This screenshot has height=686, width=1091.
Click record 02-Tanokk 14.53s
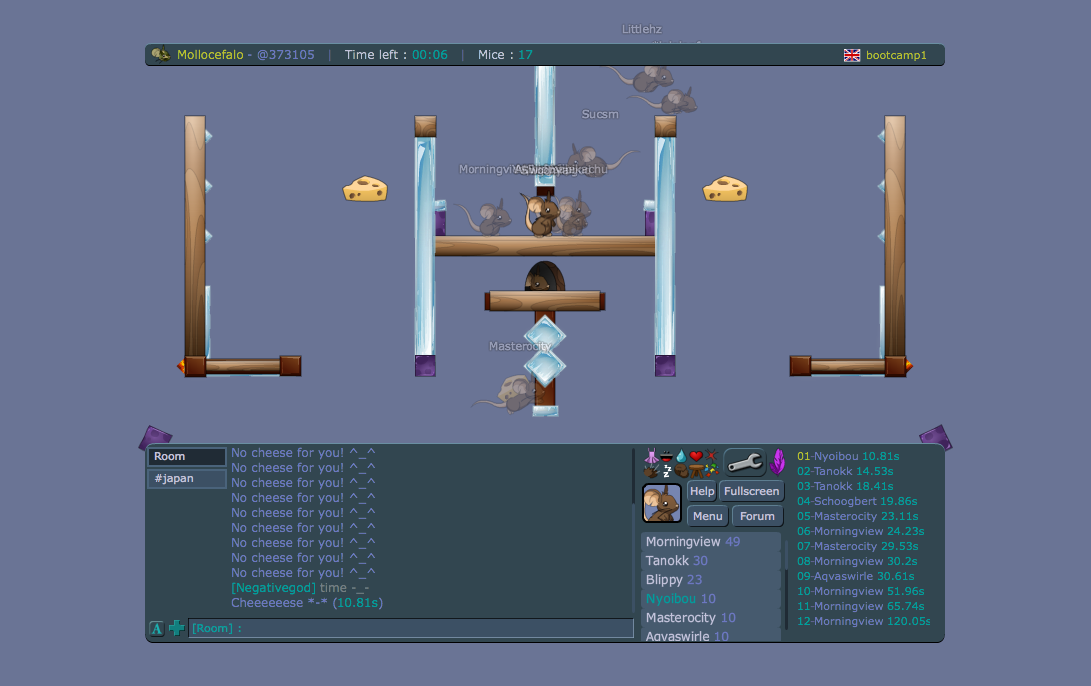[x=845, y=472]
